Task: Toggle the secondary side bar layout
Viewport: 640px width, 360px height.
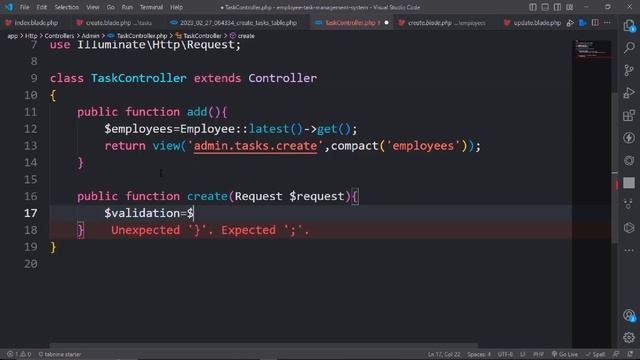Action: point(557,7)
